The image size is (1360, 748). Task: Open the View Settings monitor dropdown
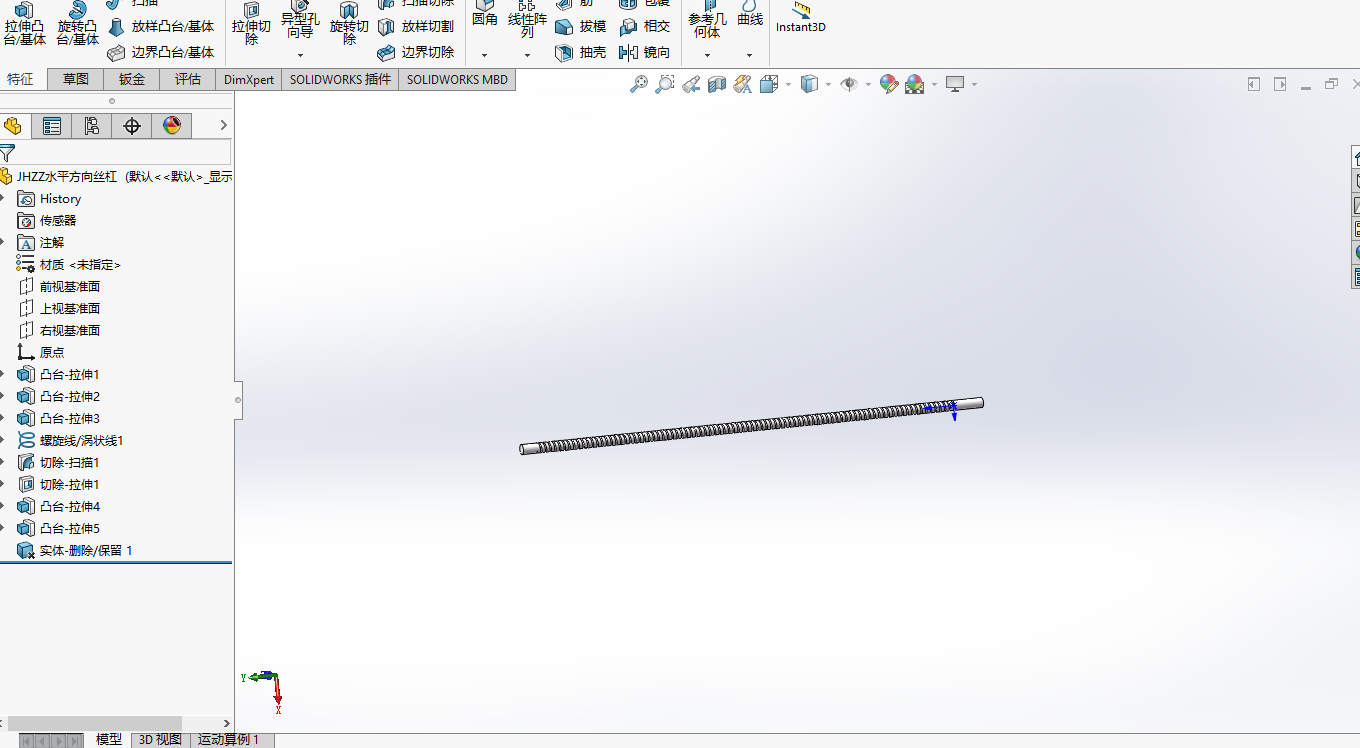tap(974, 84)
